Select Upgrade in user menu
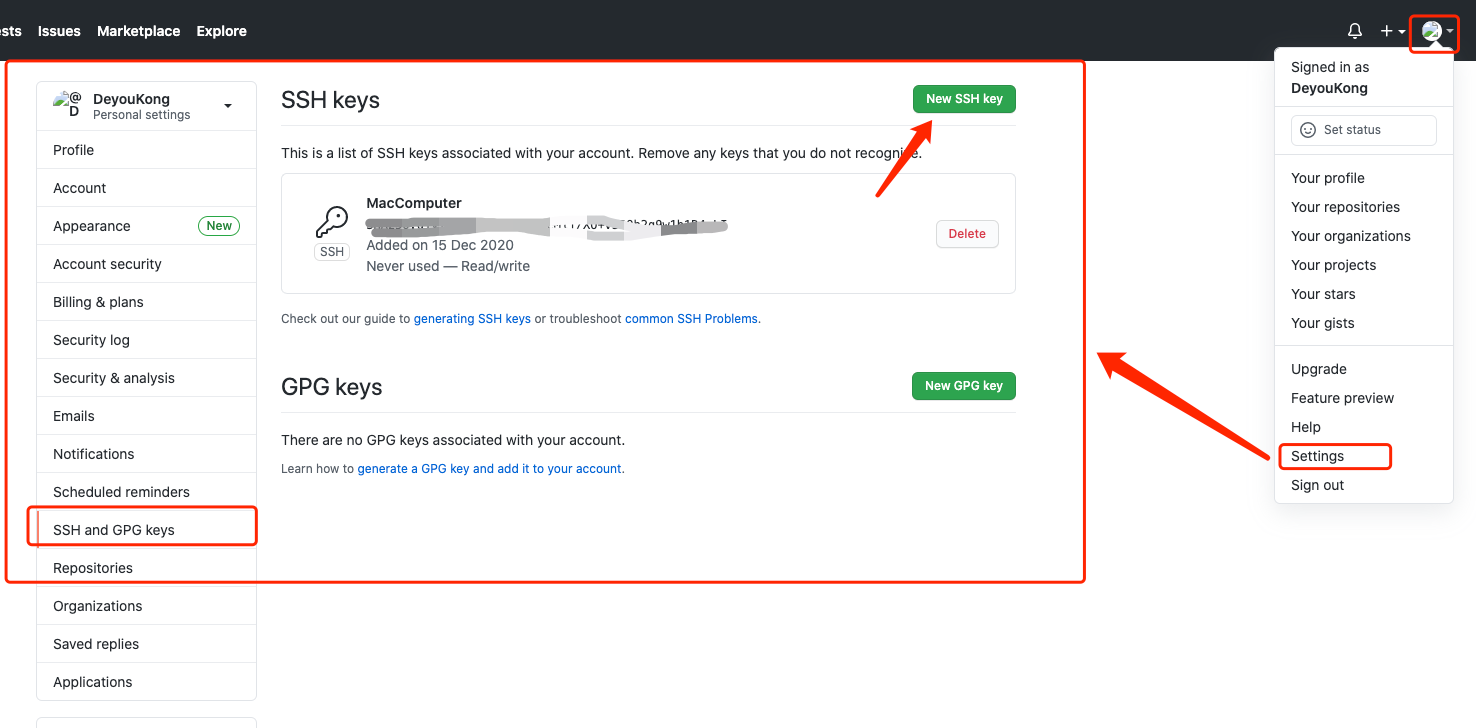 click(x=1363, y=369)
